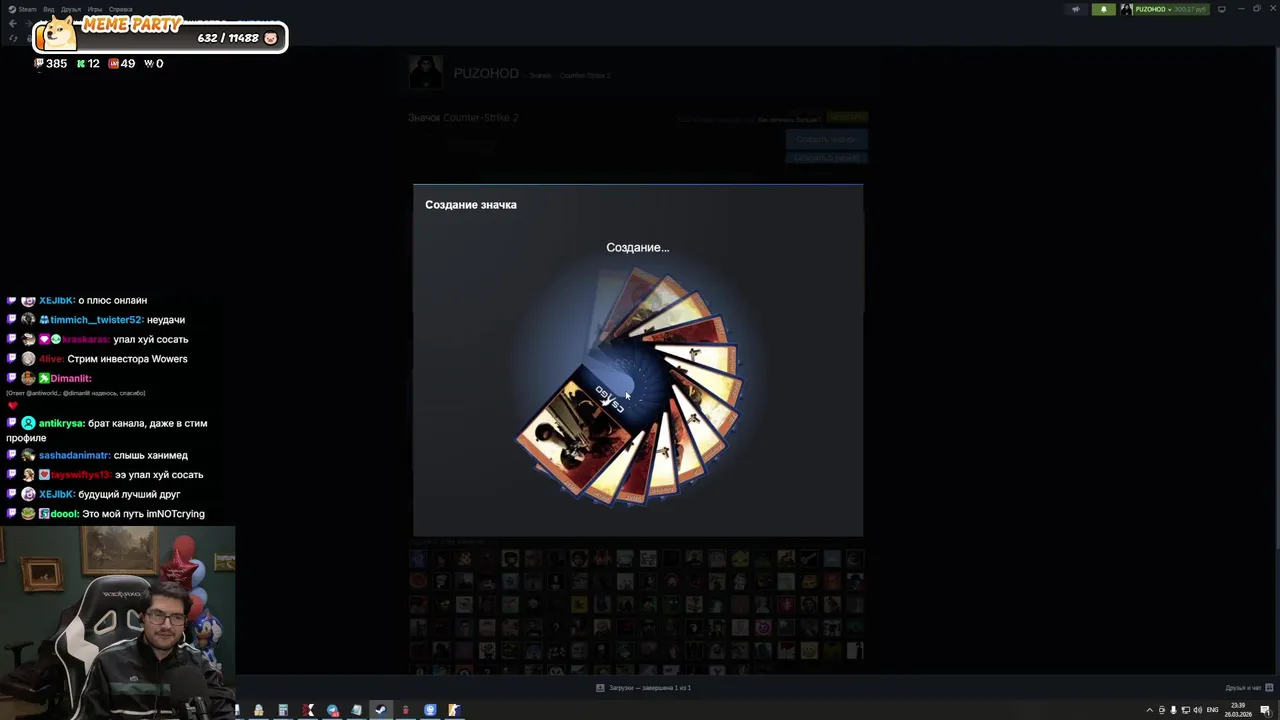Open the Steam menu in the menu bar
The width and height of the screenshot is (1280, 720).
click(24, 9)
